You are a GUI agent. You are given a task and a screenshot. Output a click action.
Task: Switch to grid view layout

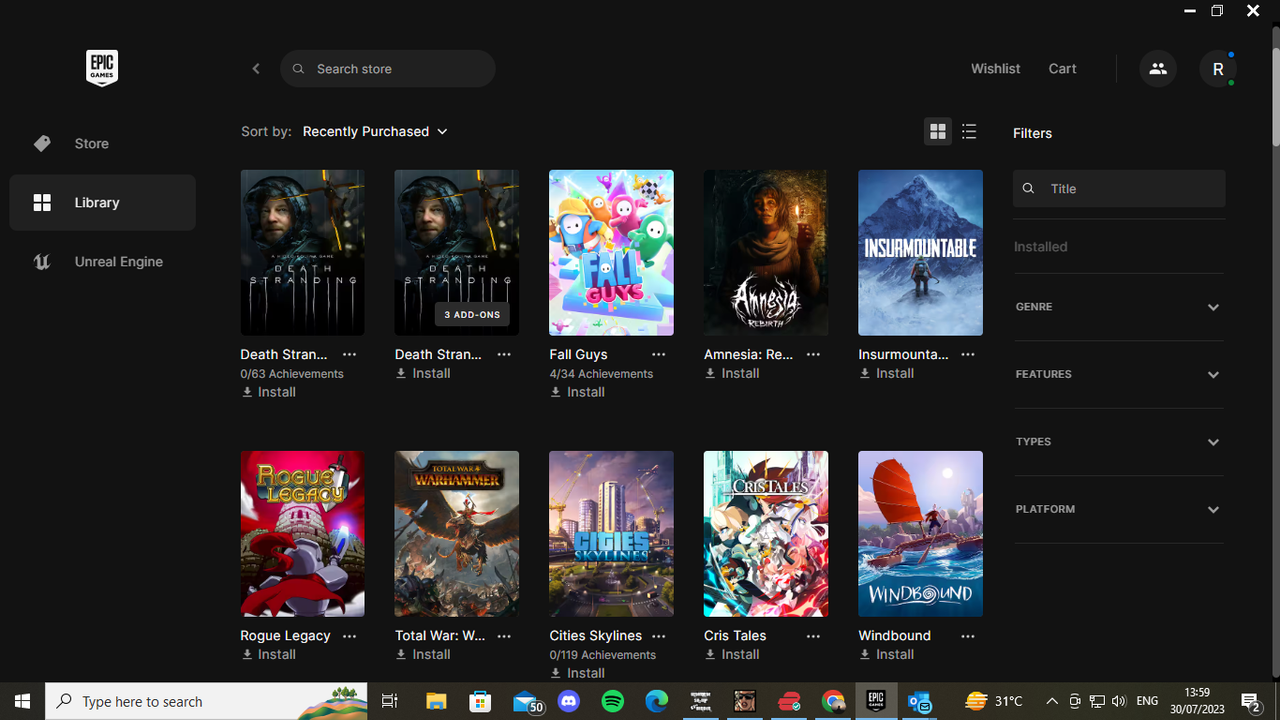pos(938,132)
